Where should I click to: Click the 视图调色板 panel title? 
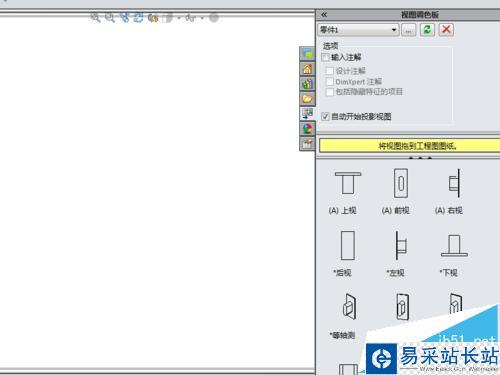click(x=420, y=15)
